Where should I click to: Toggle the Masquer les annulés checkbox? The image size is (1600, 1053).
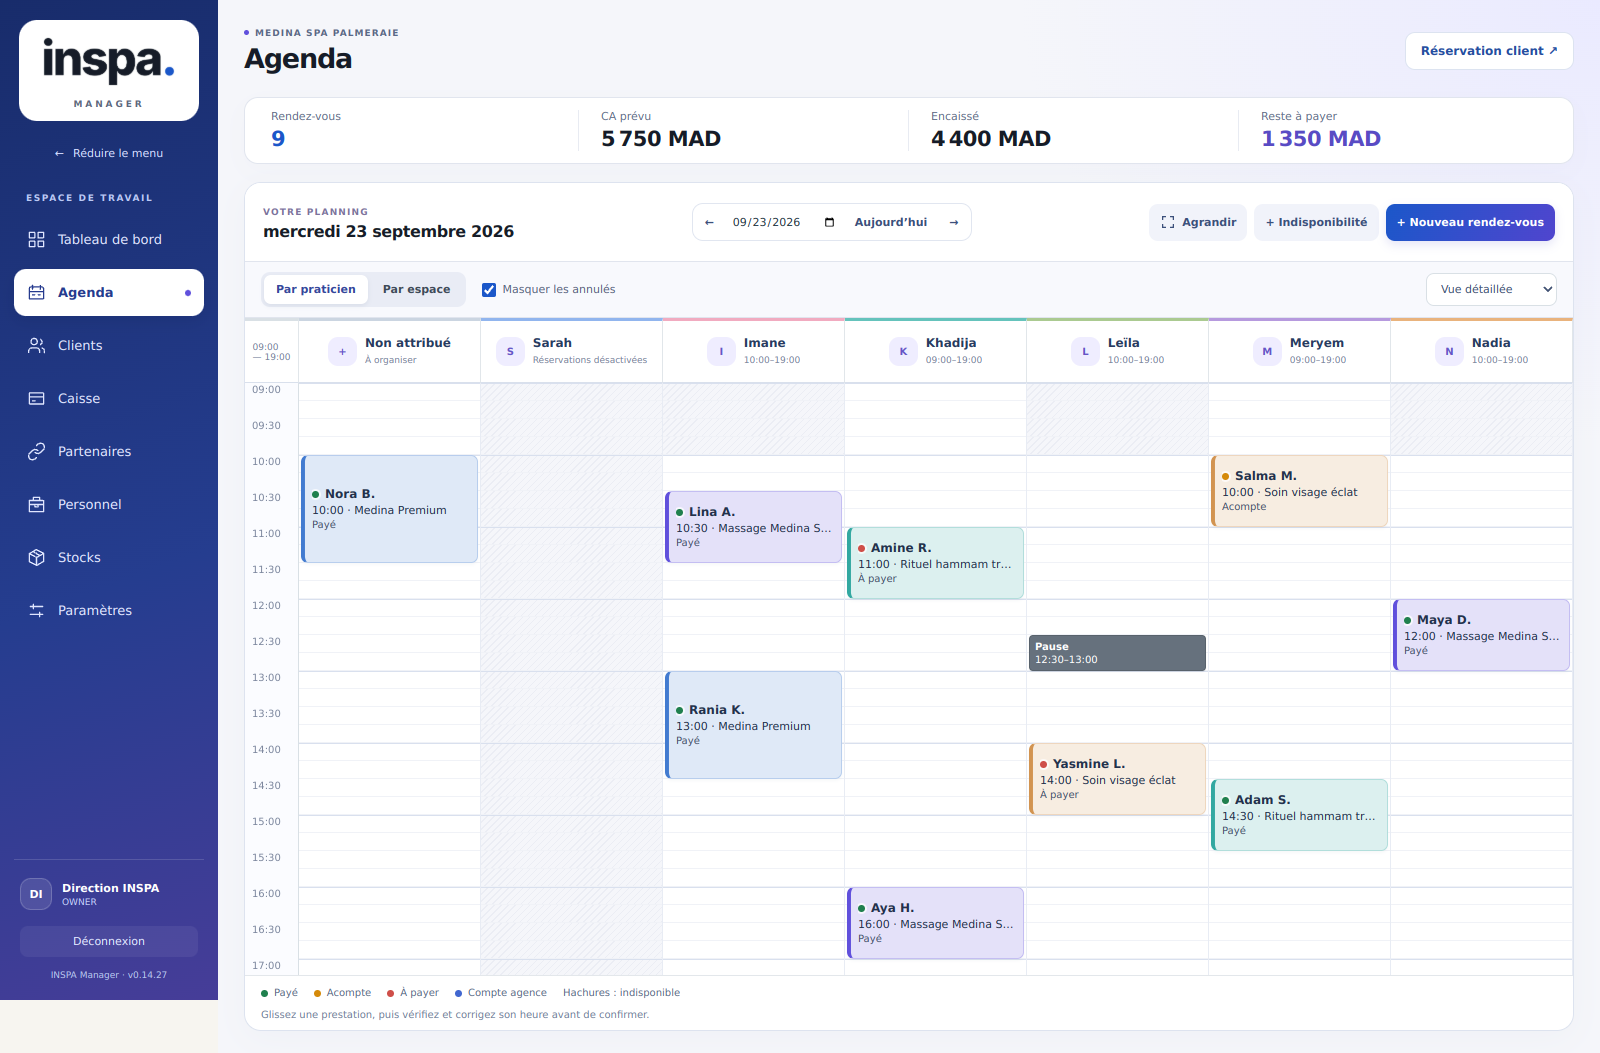pos(489,290)
